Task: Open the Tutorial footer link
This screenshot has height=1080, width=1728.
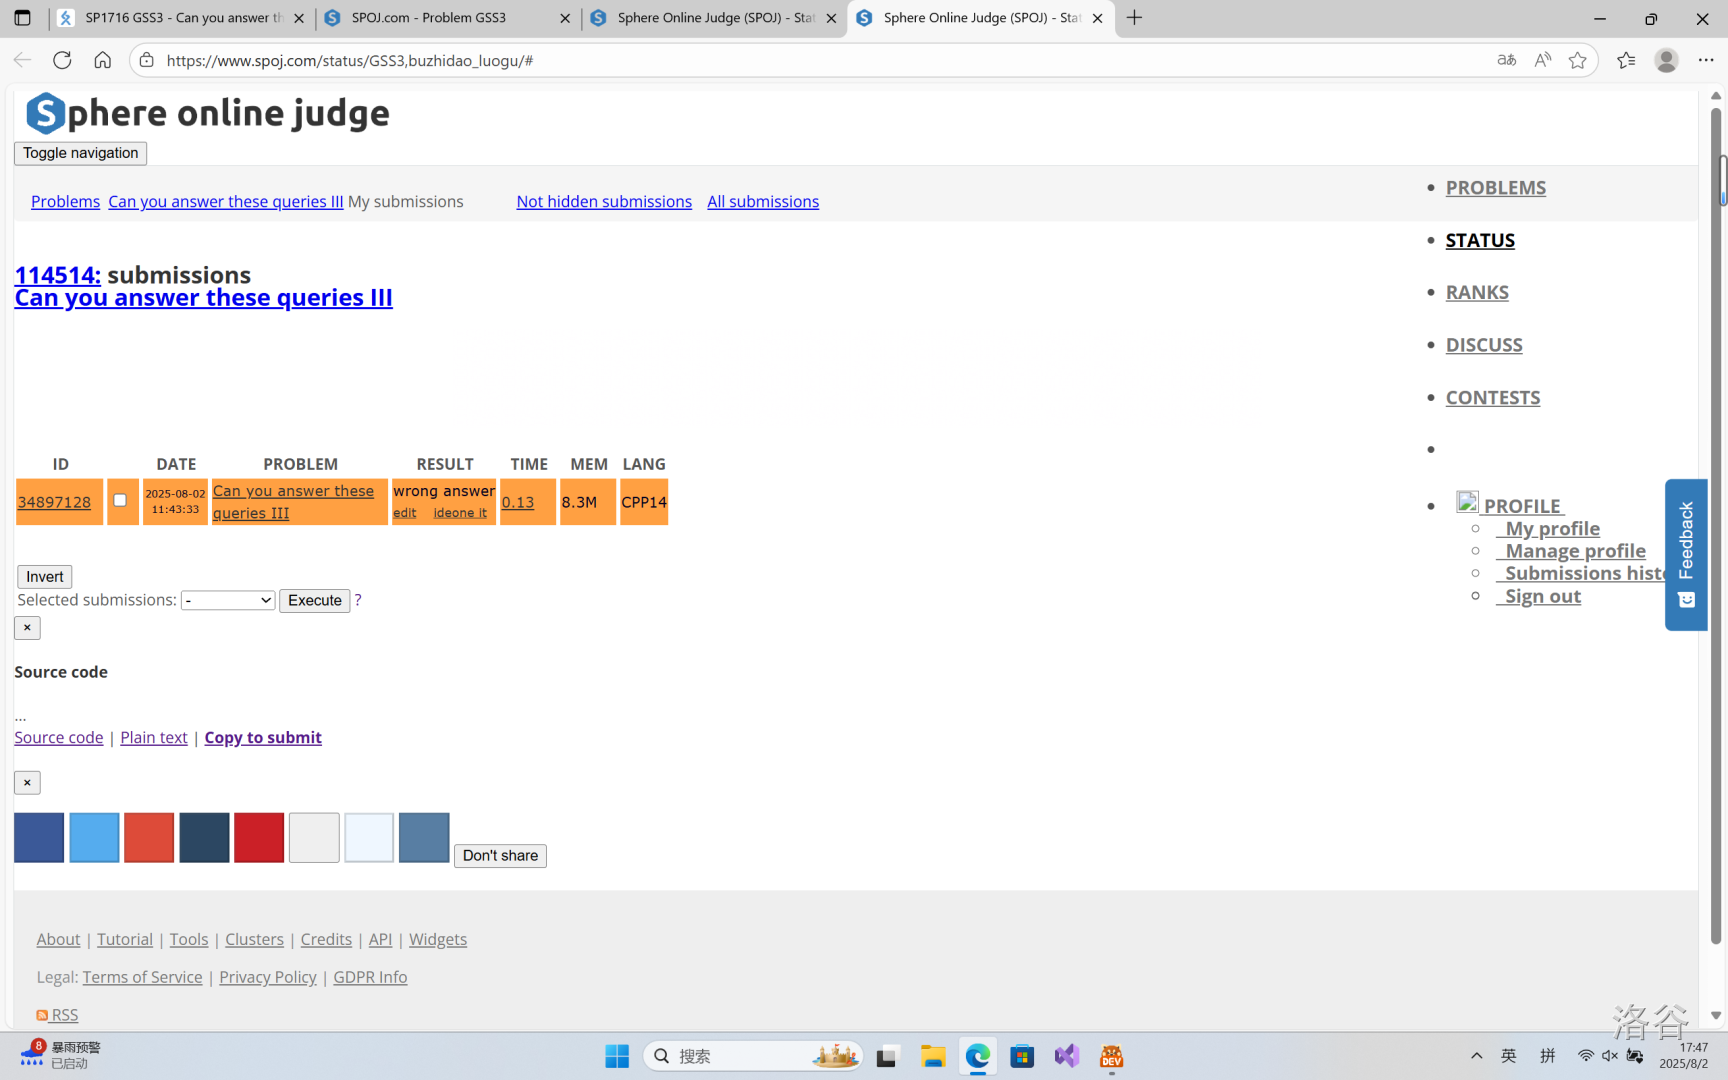Action: tap(125, 940)
